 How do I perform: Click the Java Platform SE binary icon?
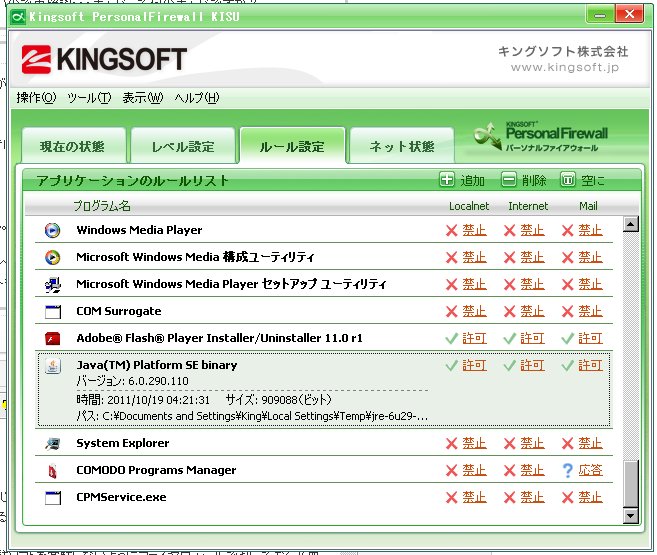point(53,366)
